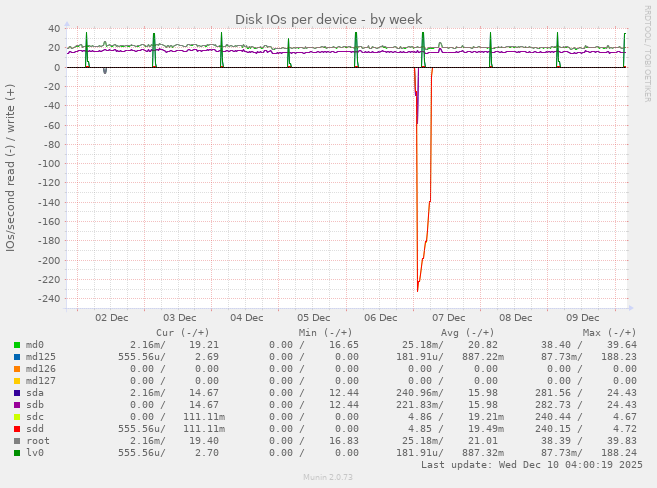657x488 pixels.
Task: Click the 'sdc' legend label
Action: coord(35,417)
